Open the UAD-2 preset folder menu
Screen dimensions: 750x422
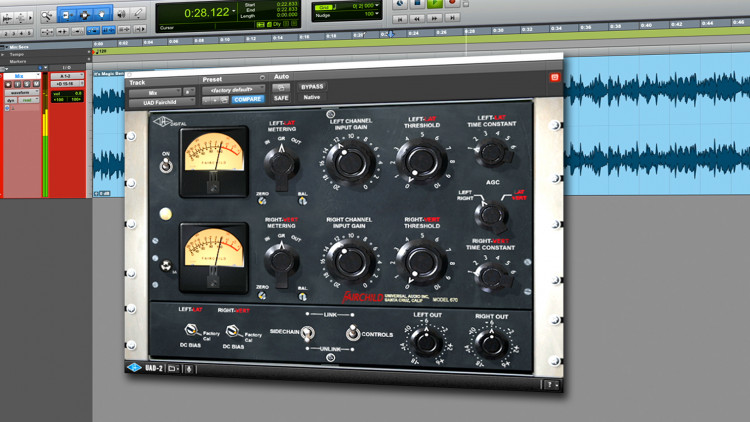coord(173,368)
